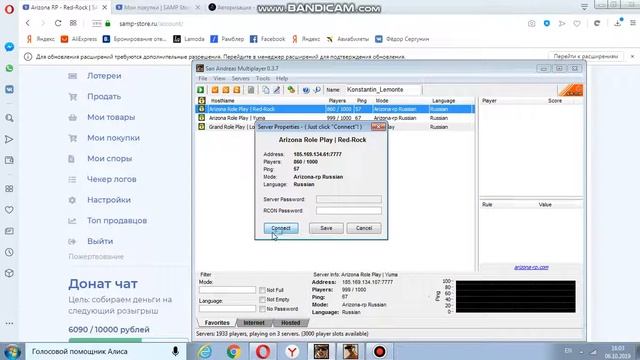Open the AliExpress bookmark
The width and height of the screenshot is (640, 360).
coord(79,39)
